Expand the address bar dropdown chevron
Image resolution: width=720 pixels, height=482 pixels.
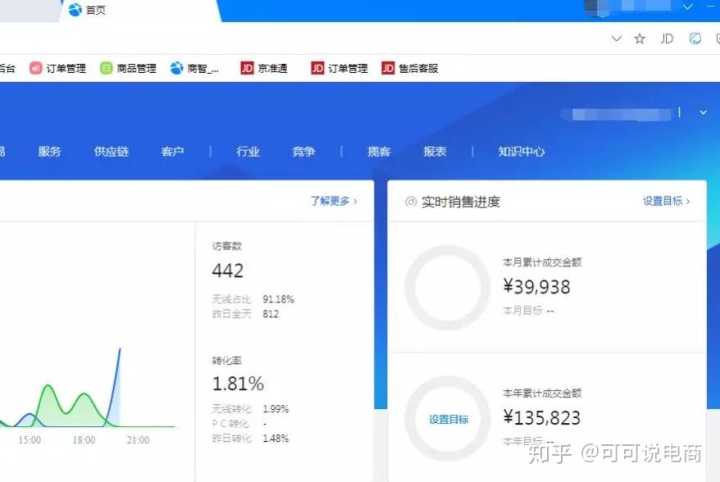point(616,39)
